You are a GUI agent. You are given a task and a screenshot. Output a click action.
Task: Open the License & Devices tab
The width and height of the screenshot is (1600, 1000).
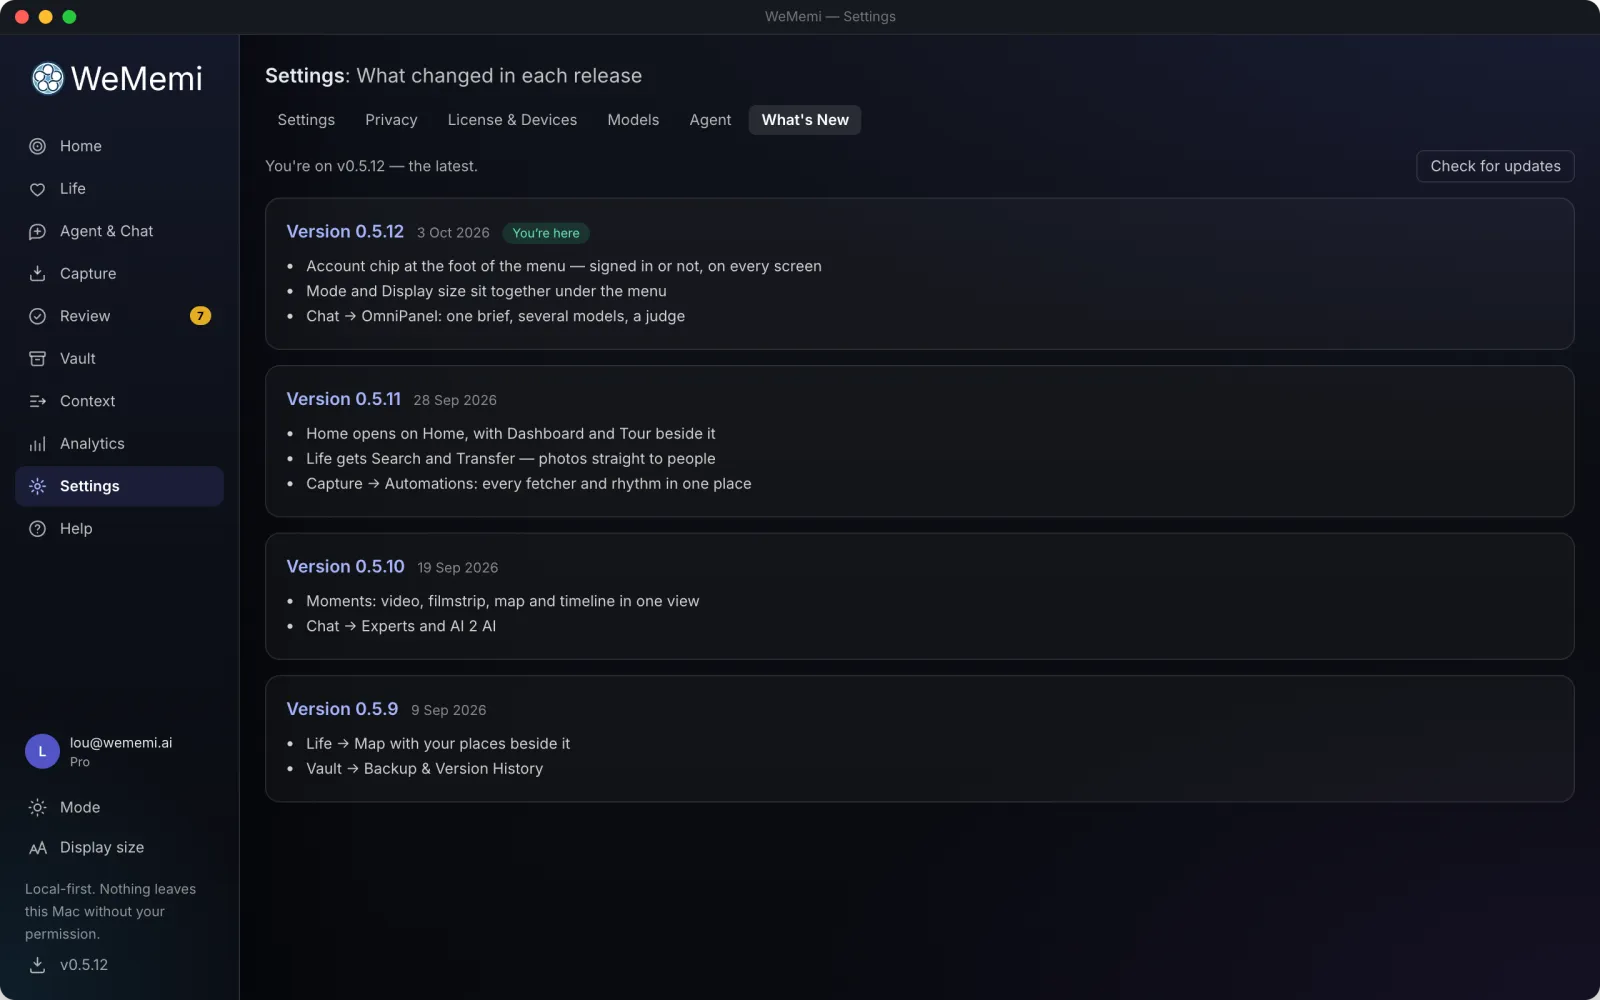click(512, 120)
